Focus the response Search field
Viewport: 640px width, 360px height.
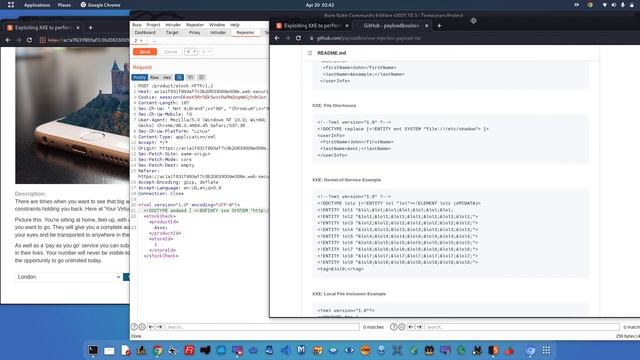522,327
